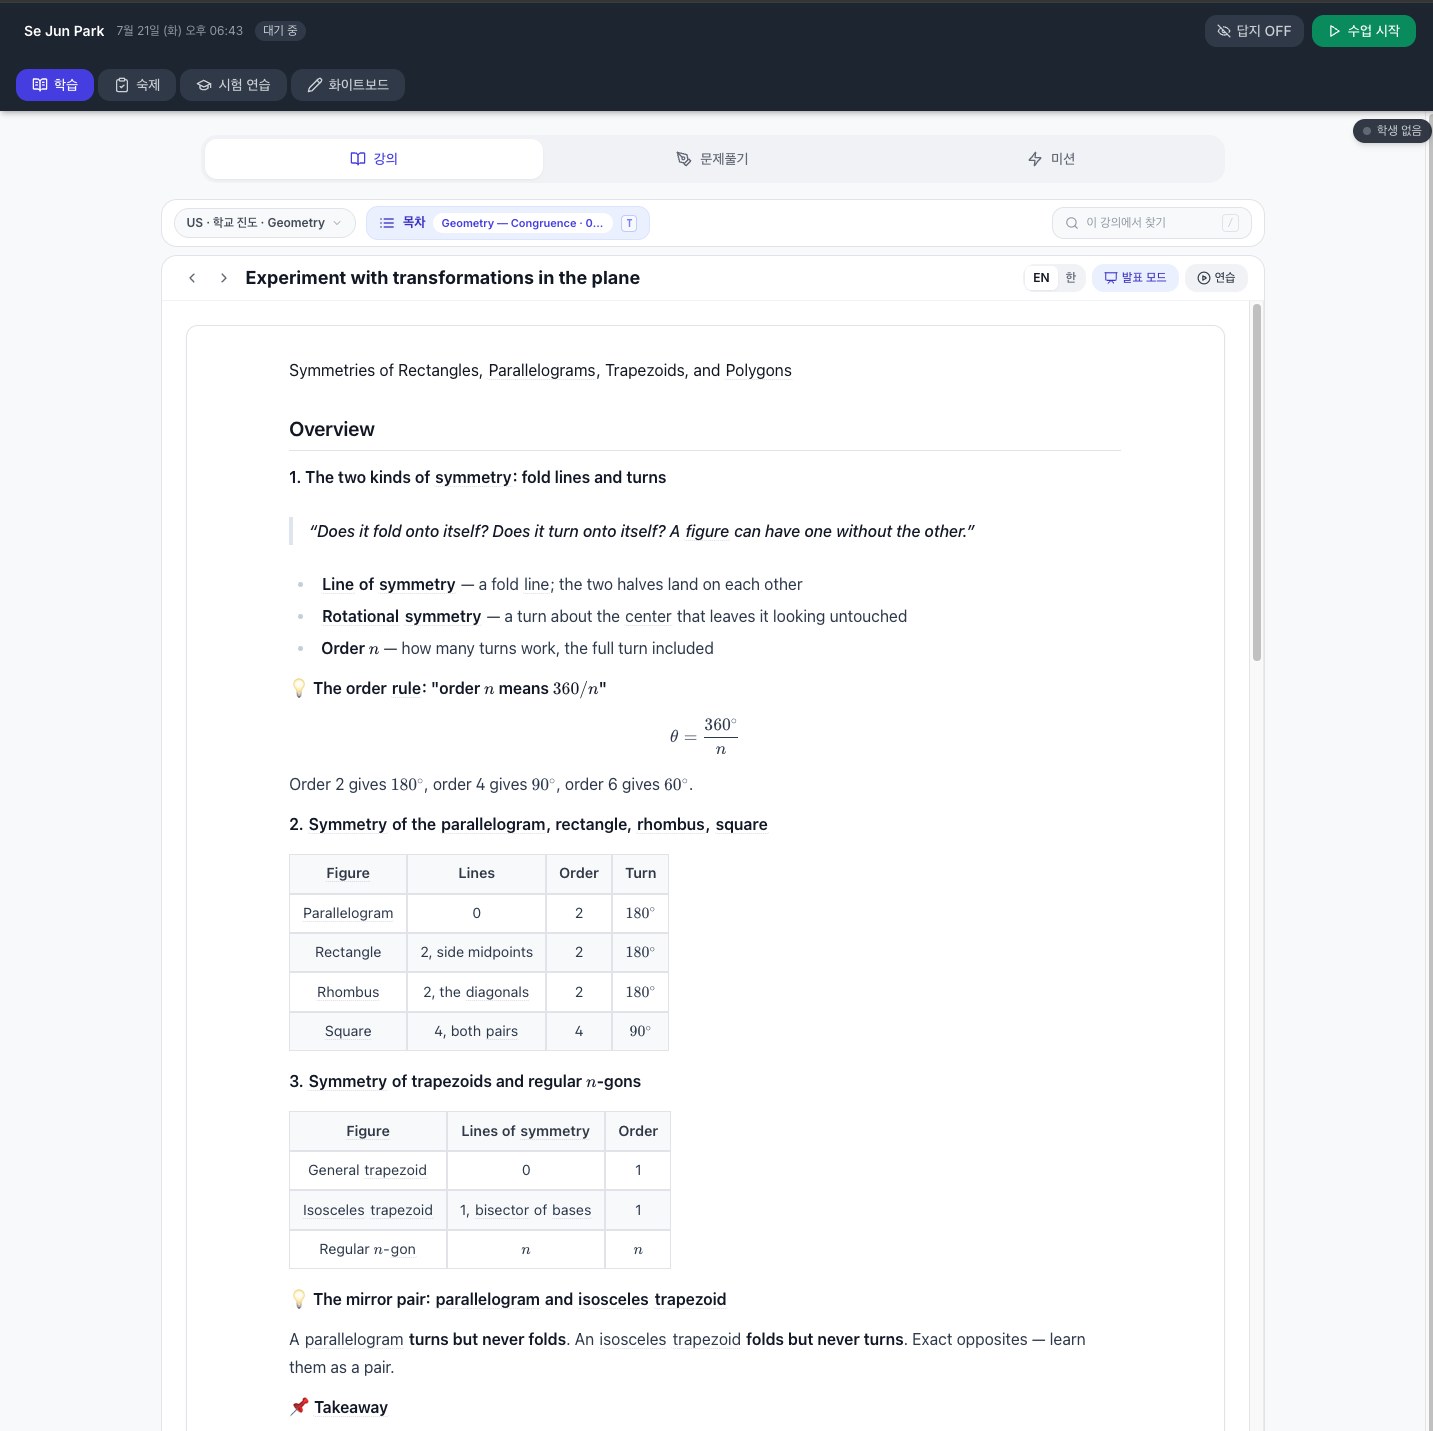The width and height of the screenshot is (1433, 1431).
Task: Click the "Parallelogram" table cell
Action: 348,913
